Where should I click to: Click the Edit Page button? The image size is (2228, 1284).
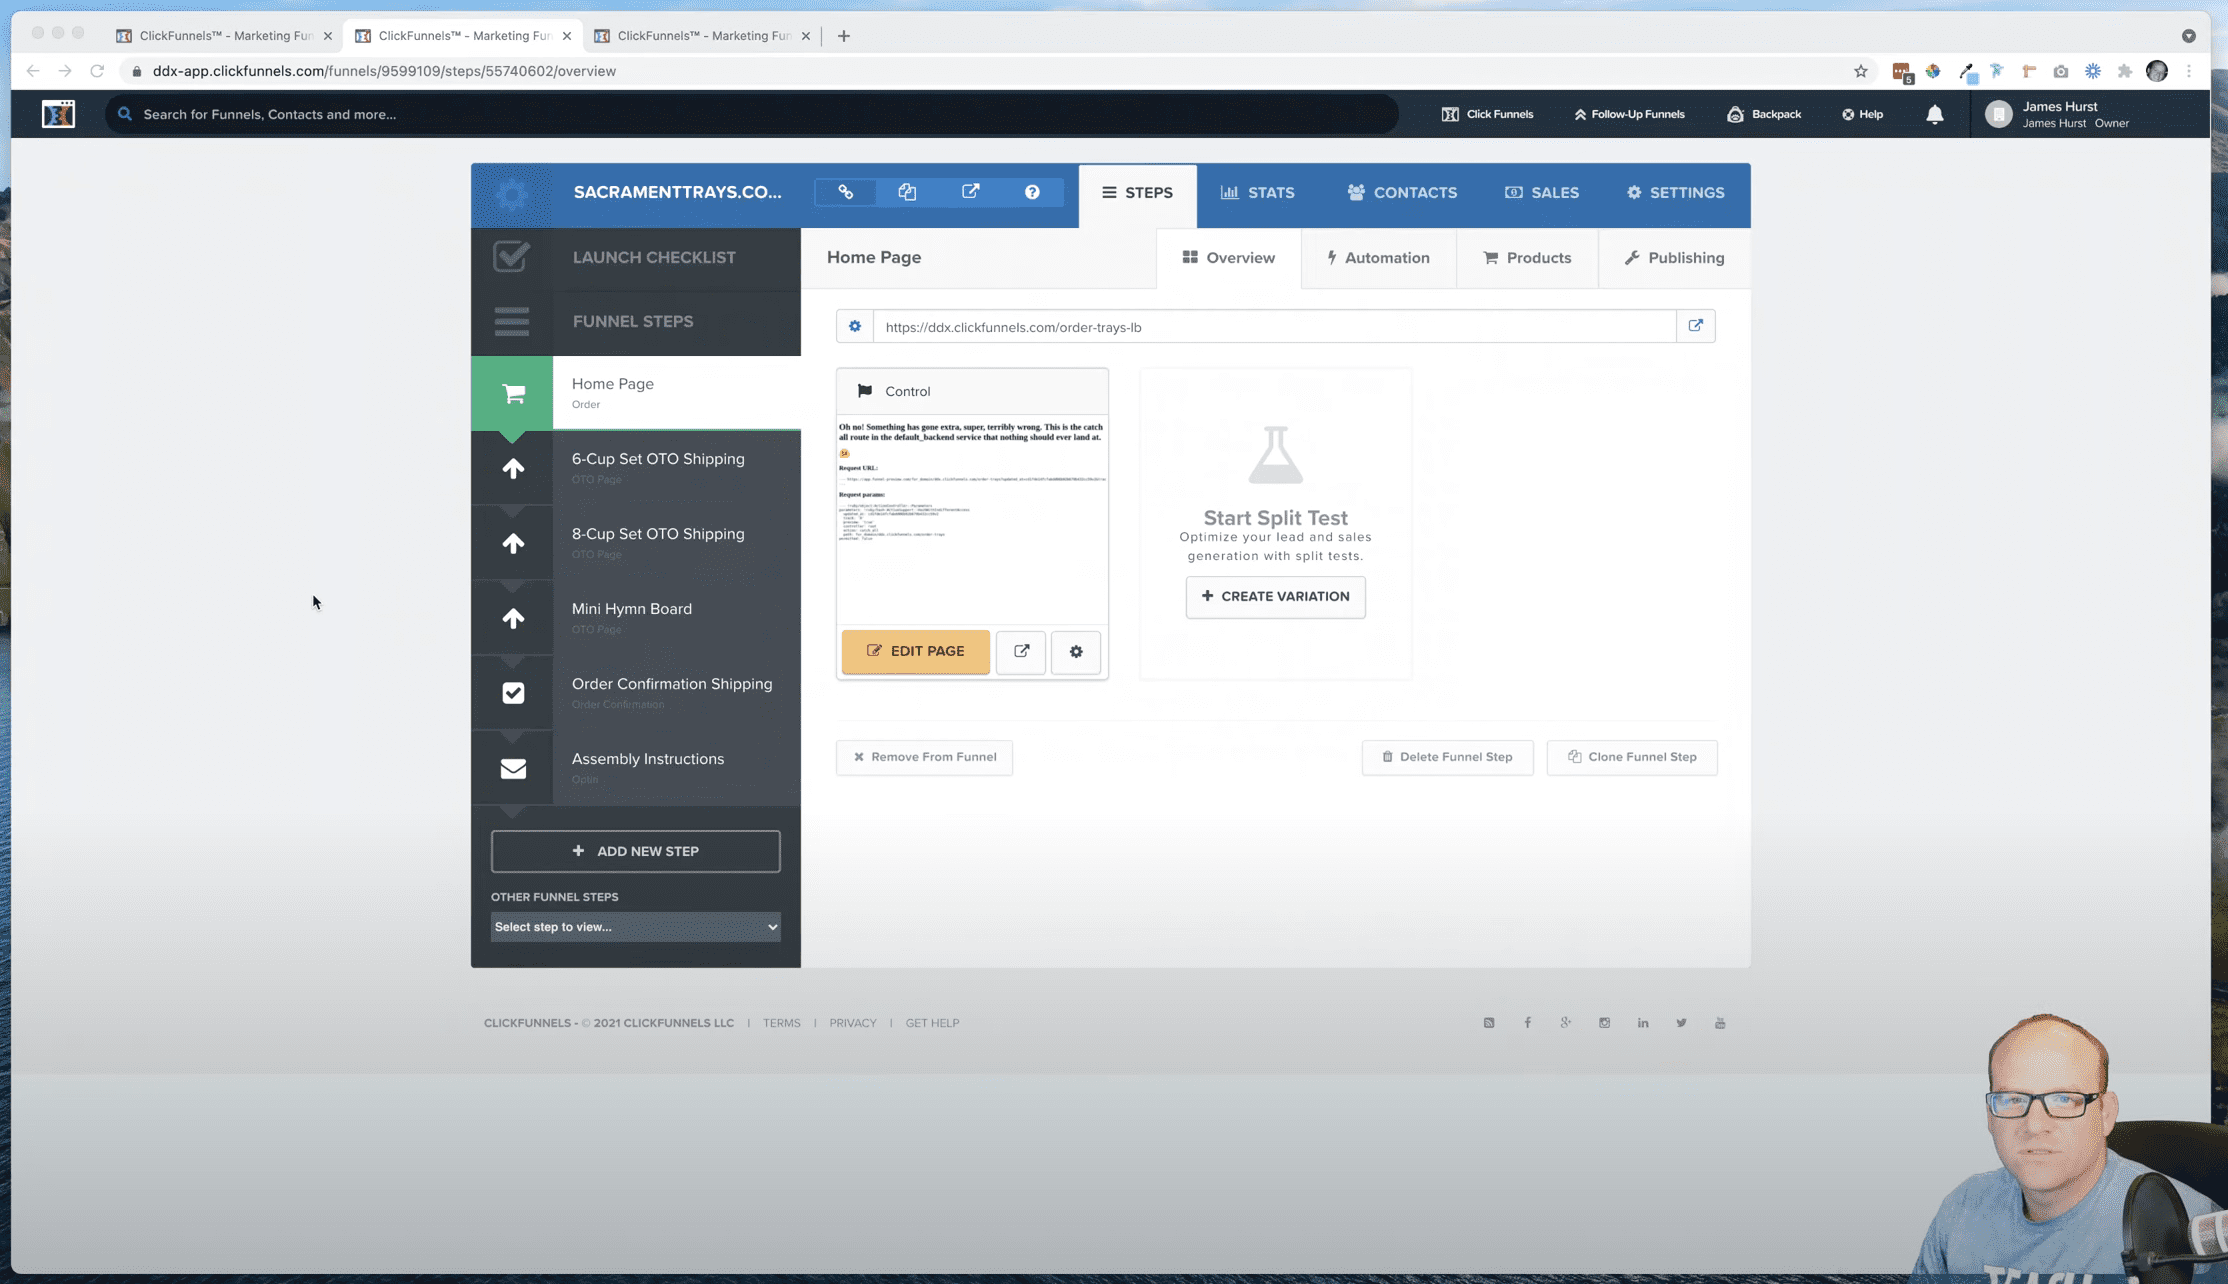[x=915, y=651]
